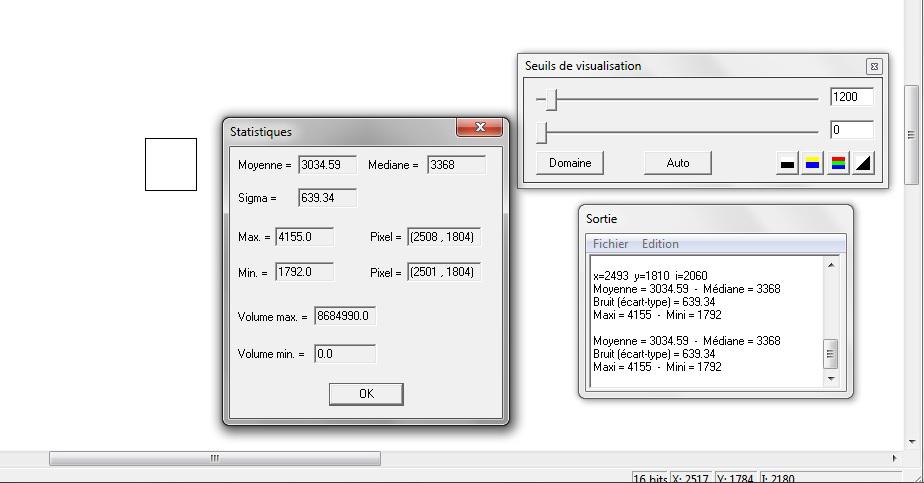
Task: Click the Domaine button
Action: (x=570, y=163)
